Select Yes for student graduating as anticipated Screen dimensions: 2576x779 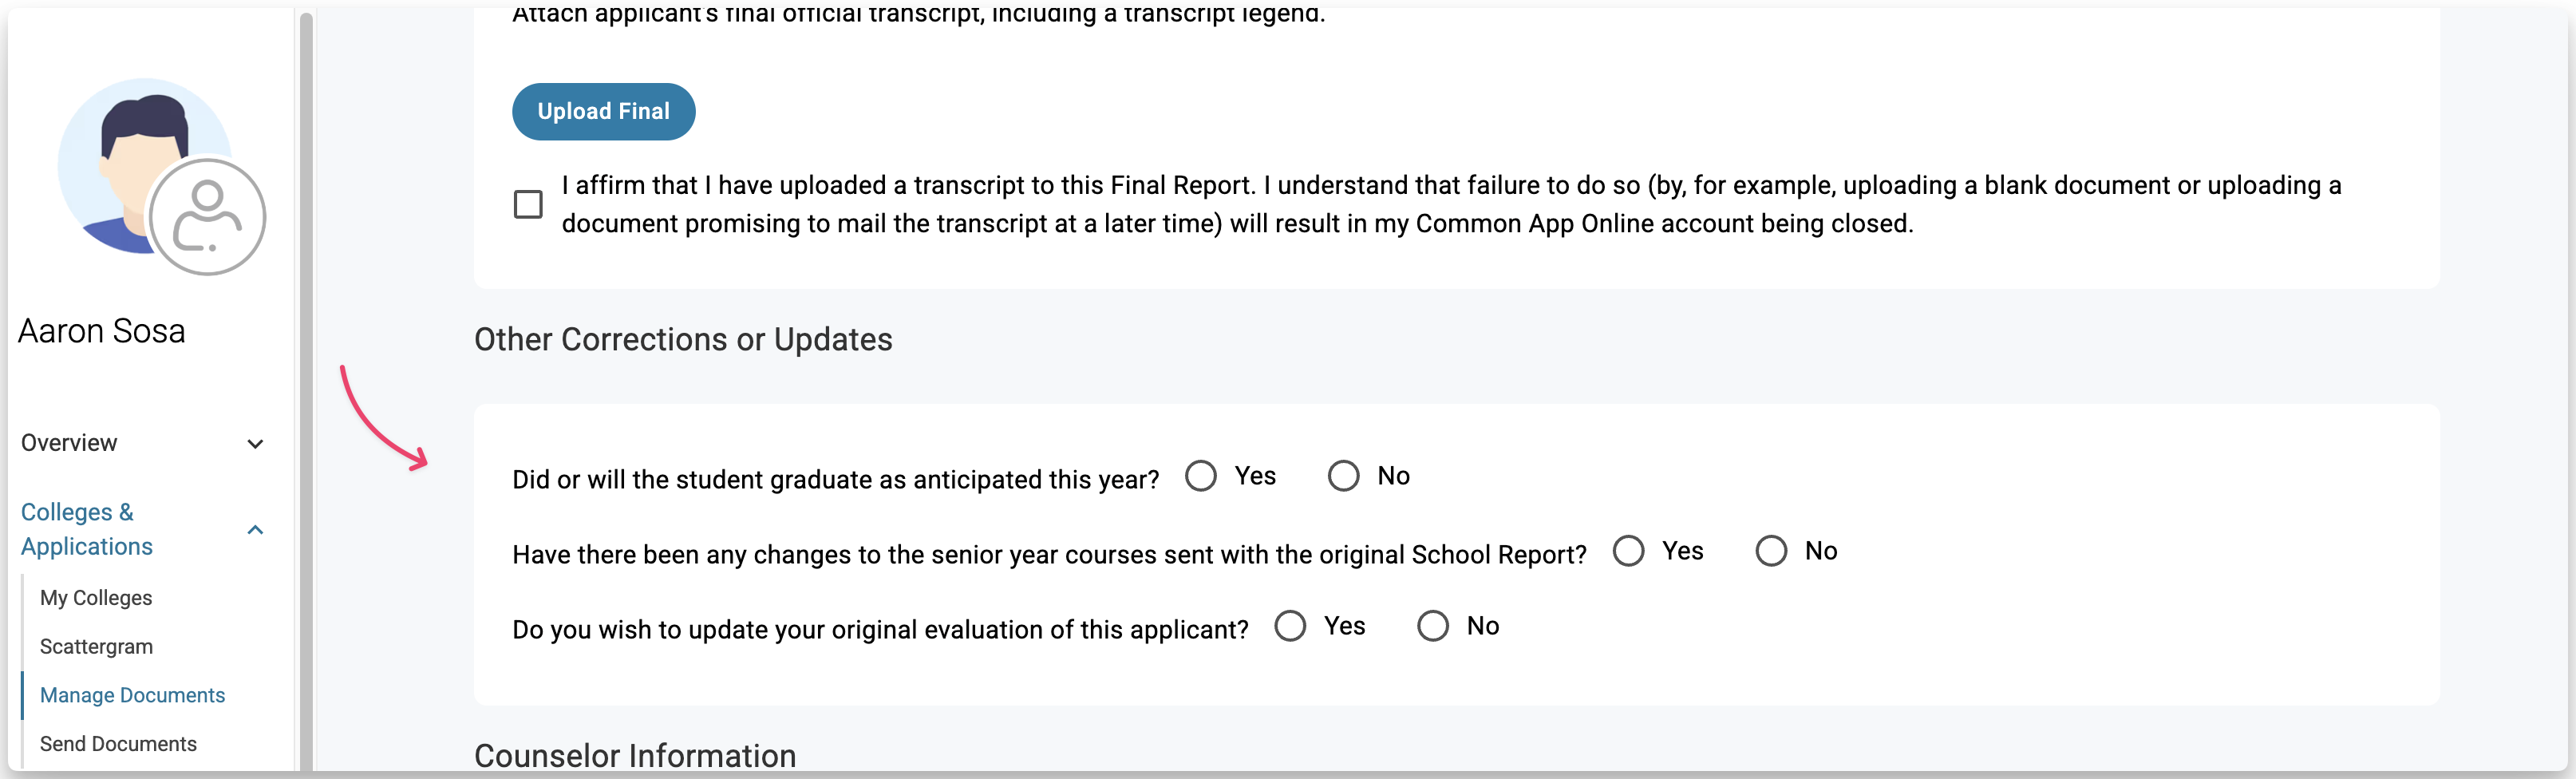pyautogui.click(x=1200, y=476)
